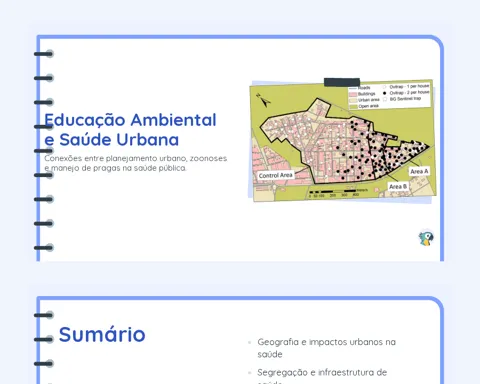The height and width of the screenshot is (384, 480).
Task: Click the map image thumbnail
Action: [x=342, y=141]
